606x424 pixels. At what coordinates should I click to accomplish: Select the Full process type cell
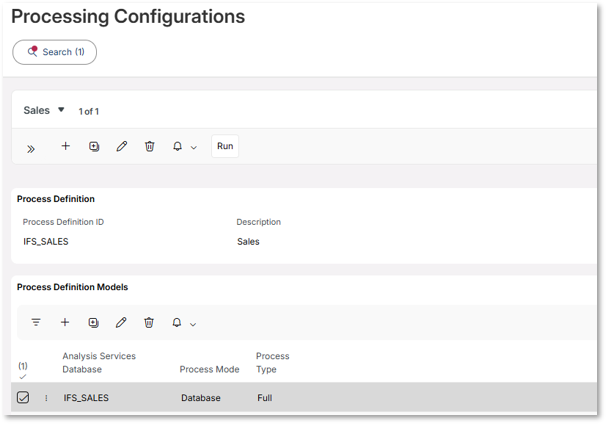(x=265, y=398)
